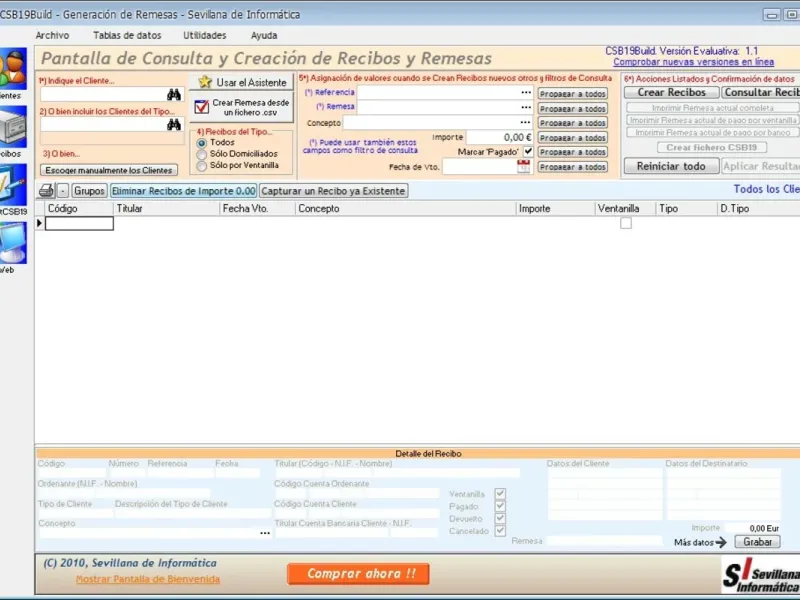Toggle Pagado checkbox in Detalle del Recibo

pyautogui.click(x=500, y=506)
